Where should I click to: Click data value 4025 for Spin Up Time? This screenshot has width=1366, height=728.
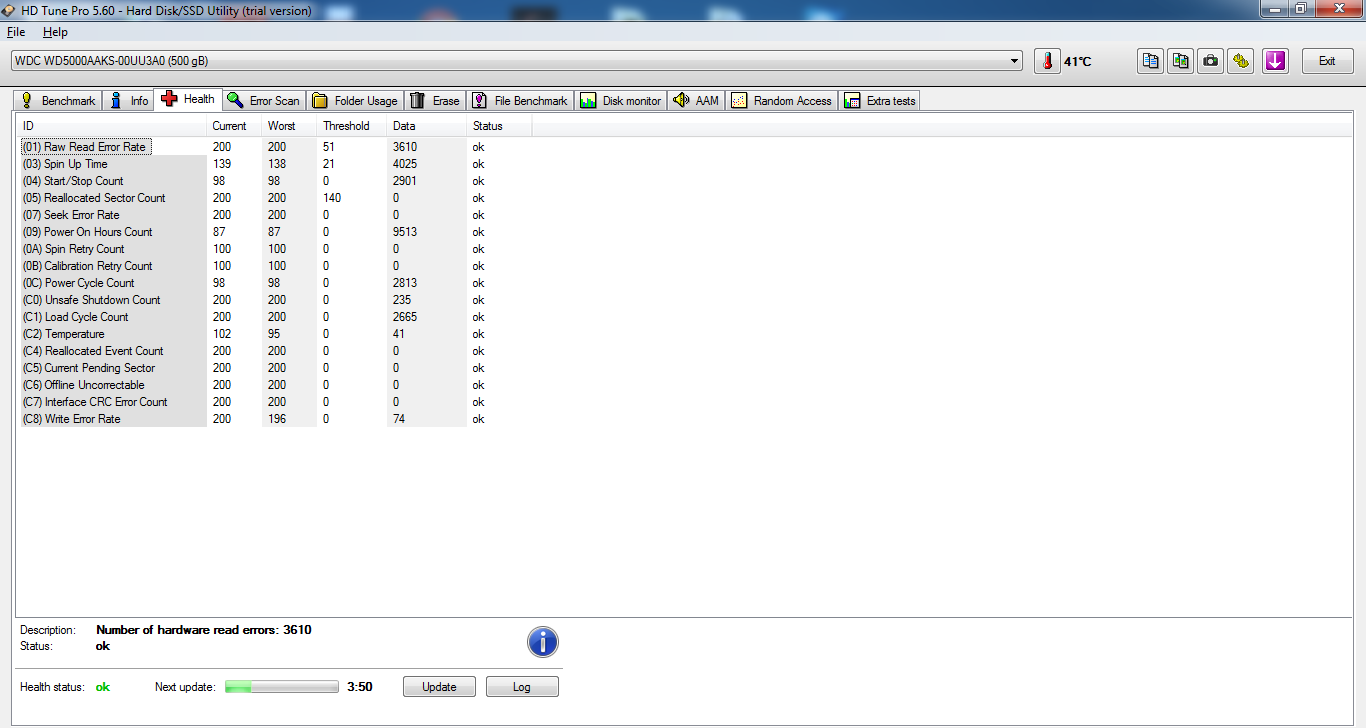pos(405,164)
